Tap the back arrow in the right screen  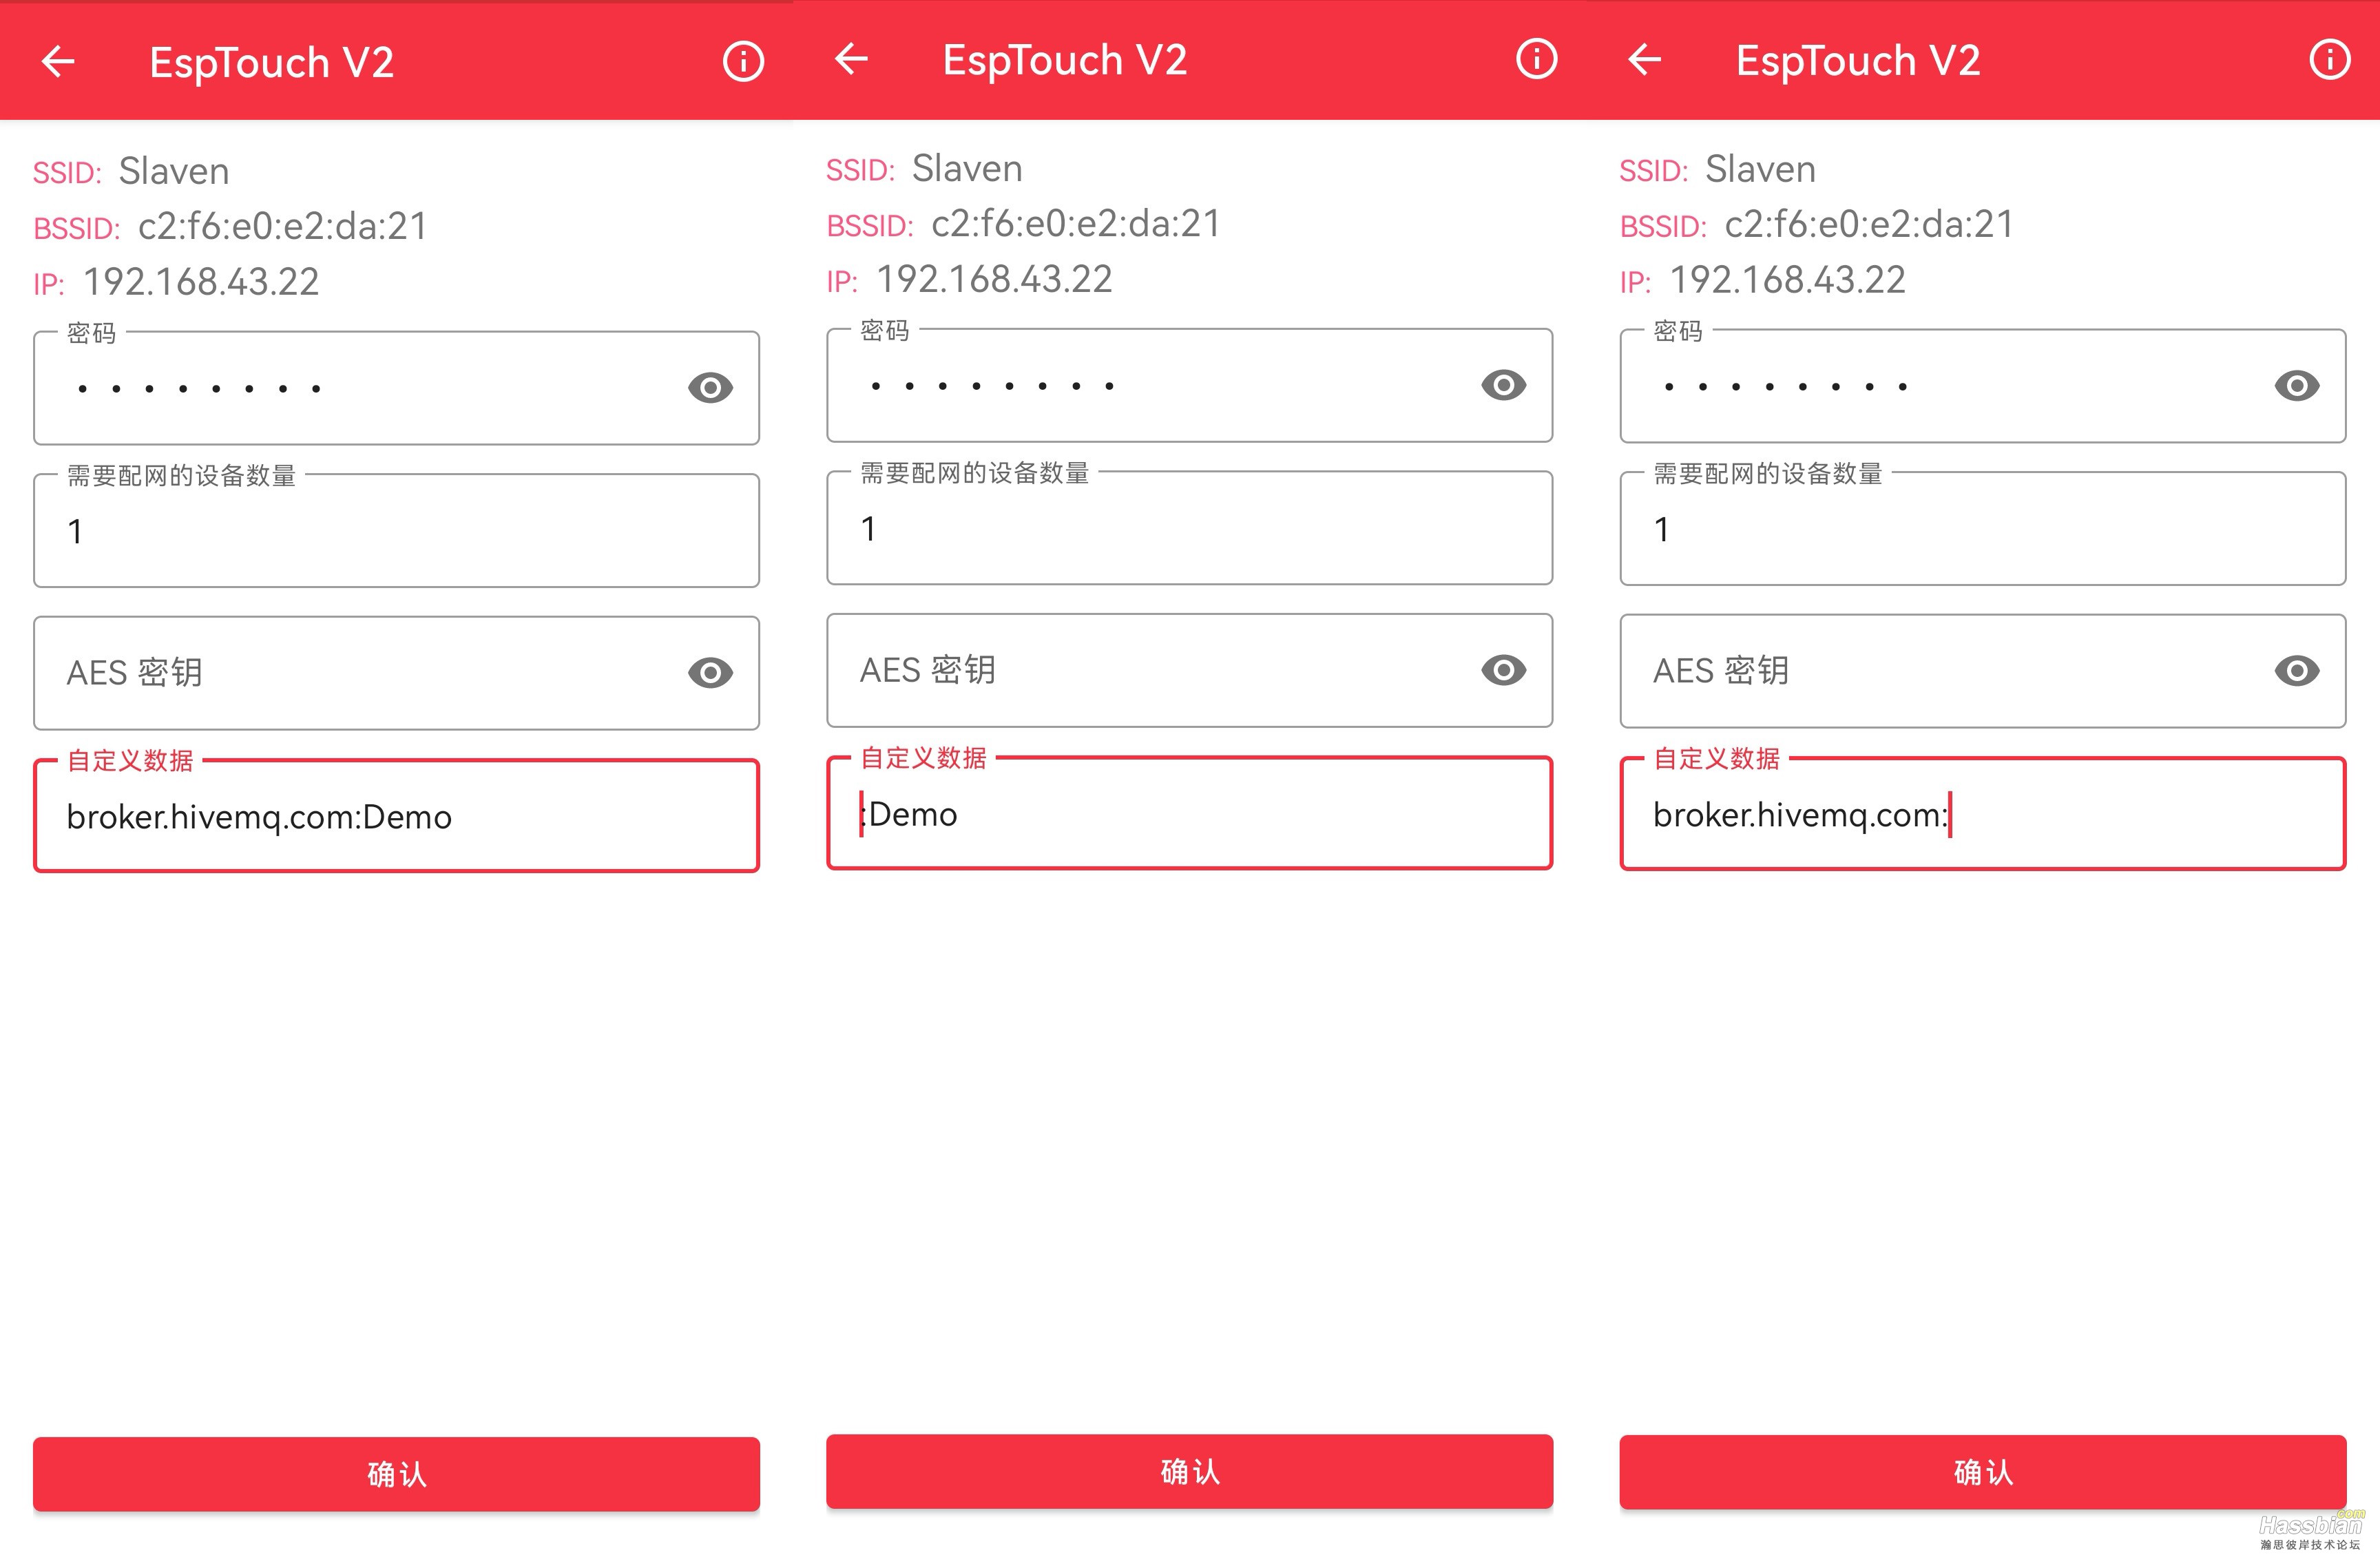(x=1644, y=60)
